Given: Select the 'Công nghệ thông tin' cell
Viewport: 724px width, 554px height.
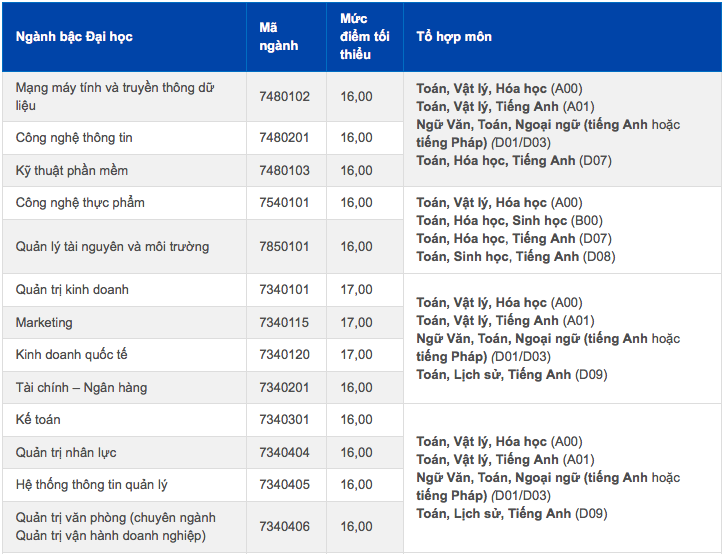Looking at the screenshot, I should click(74, 138).
